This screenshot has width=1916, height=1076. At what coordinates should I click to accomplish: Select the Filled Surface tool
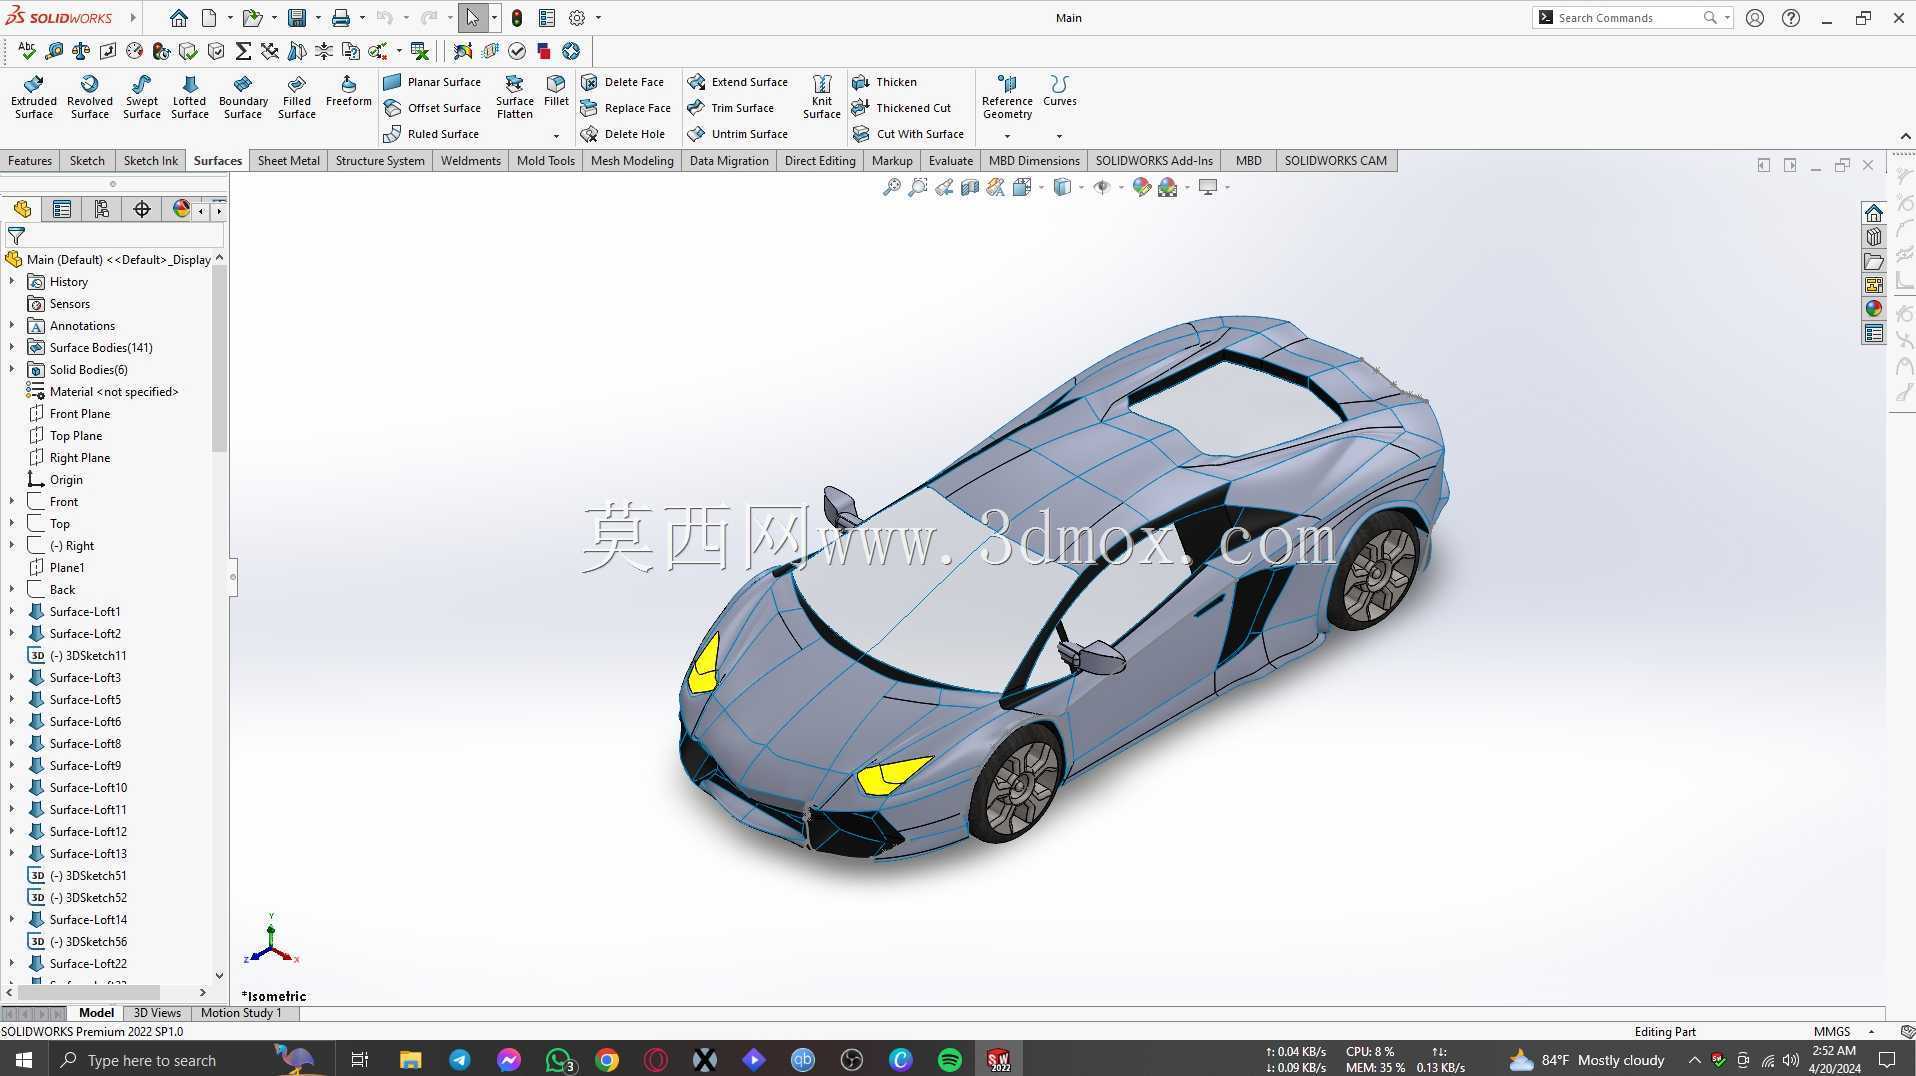(x=297, y=96)
